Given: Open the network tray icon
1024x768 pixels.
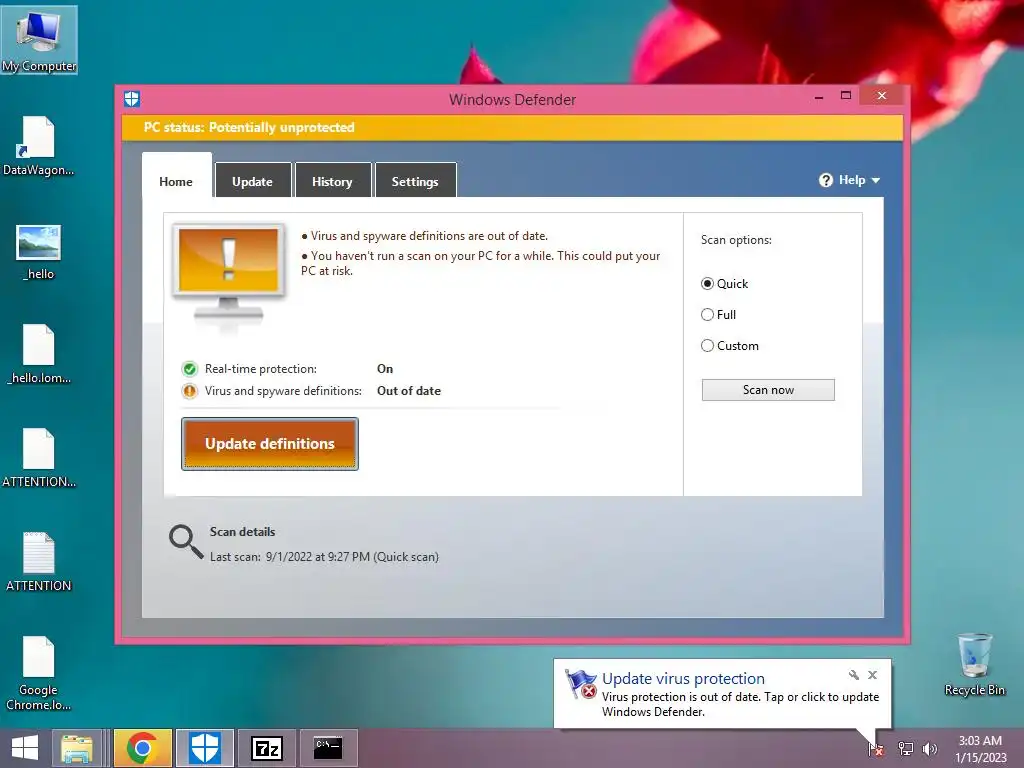Looking at the screenshot, I should click(905, 748).
